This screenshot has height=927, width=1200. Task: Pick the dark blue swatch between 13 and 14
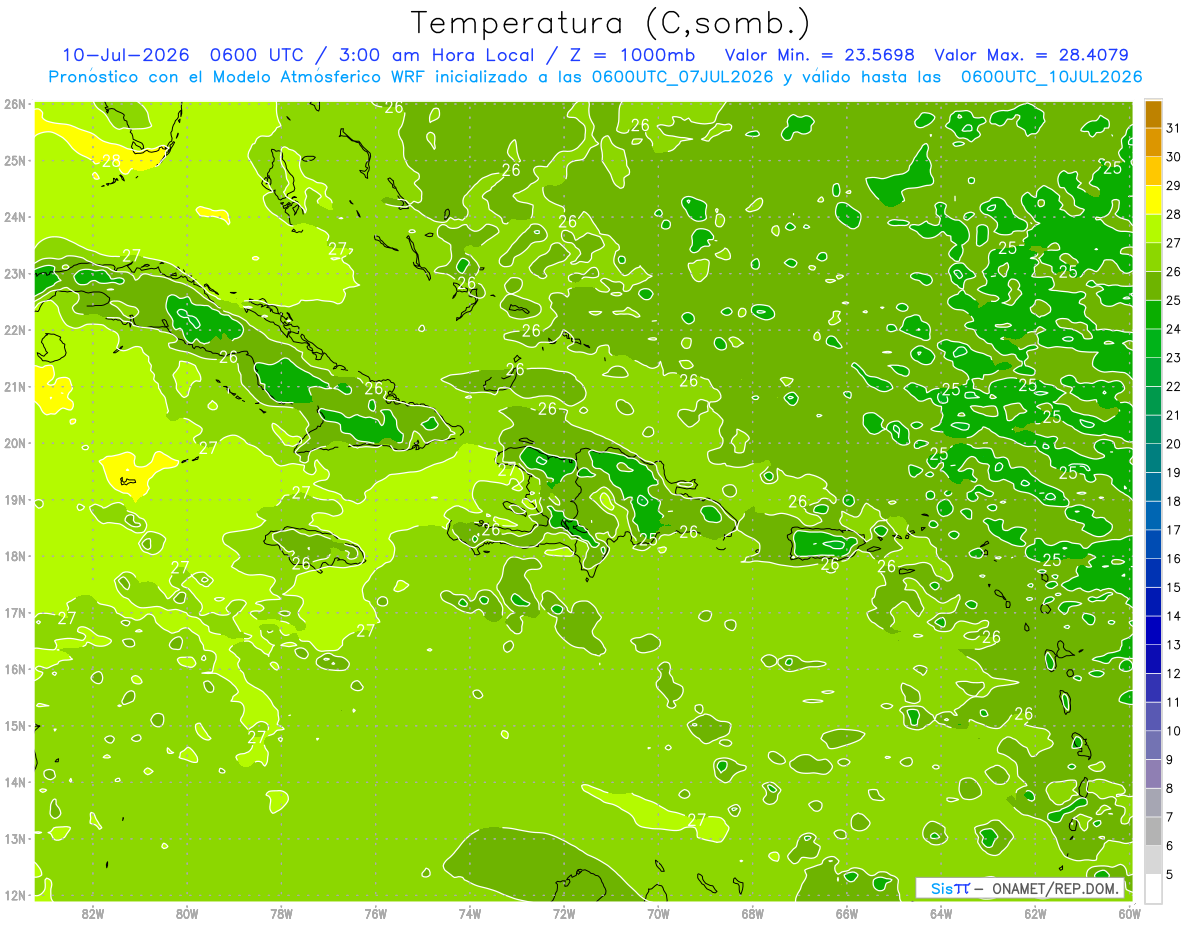click(x=1153, y=630)
